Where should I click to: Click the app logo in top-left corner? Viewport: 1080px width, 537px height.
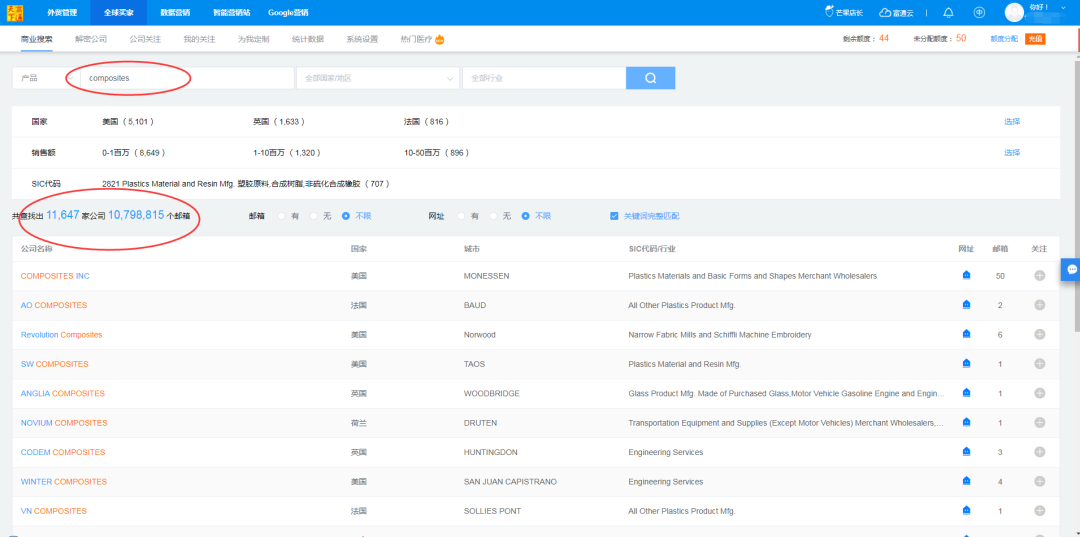coord(14,12)
